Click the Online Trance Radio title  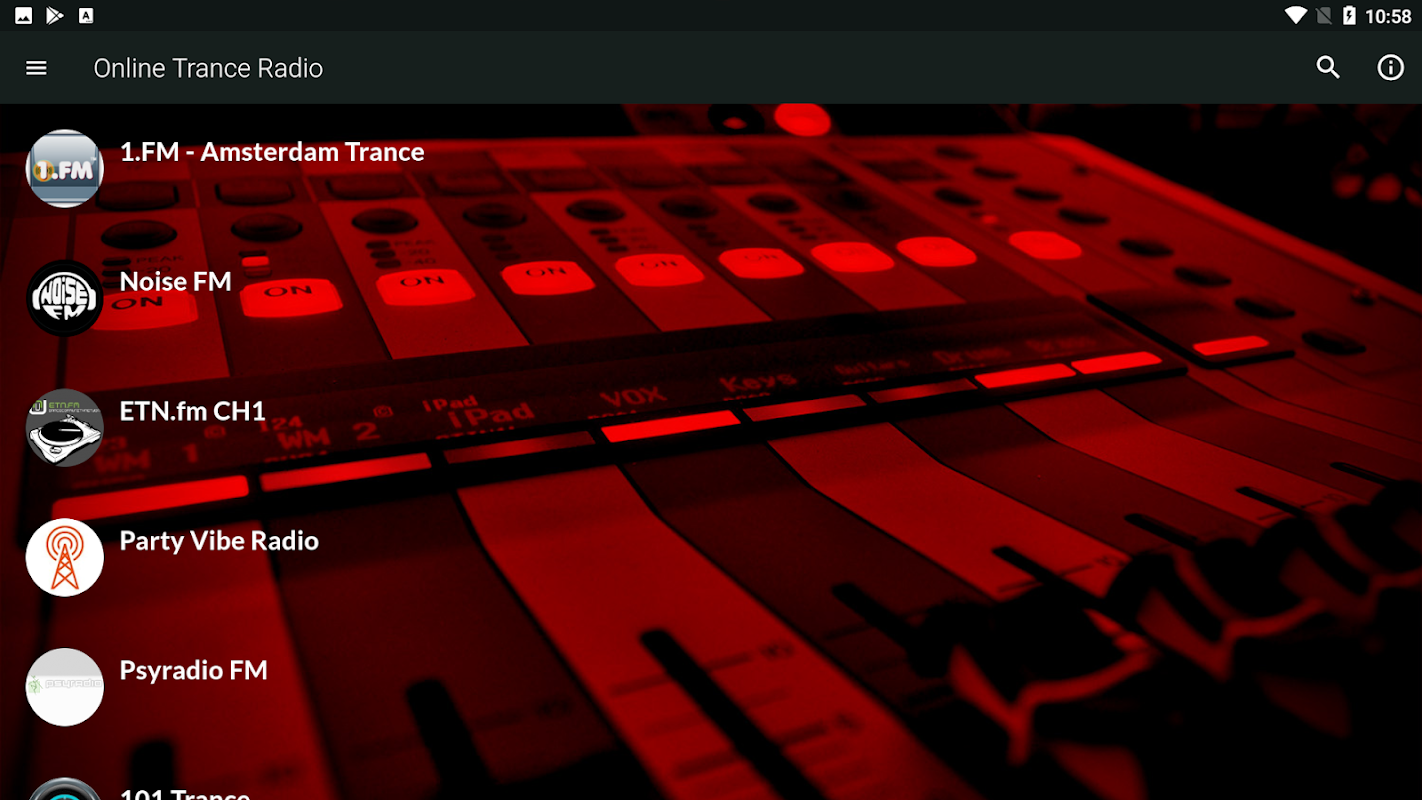coord(208,68)
